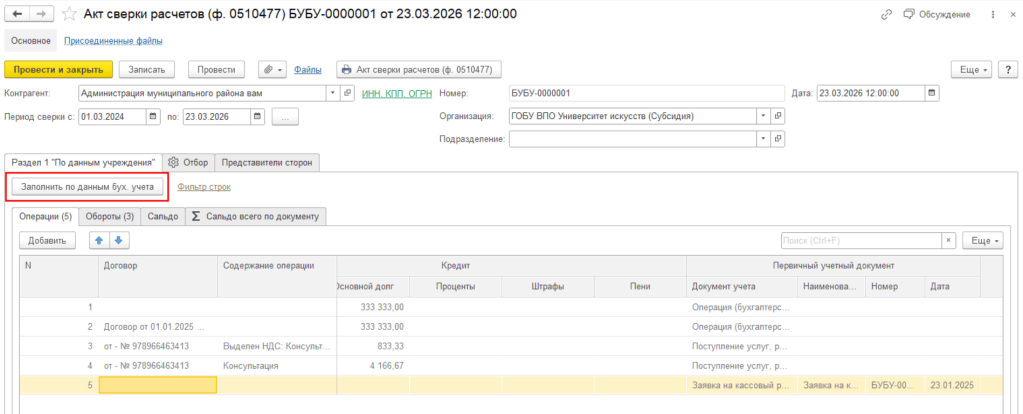
Task: Expand the Контрагент dropdown list
Action: click(x=334, y=93)
